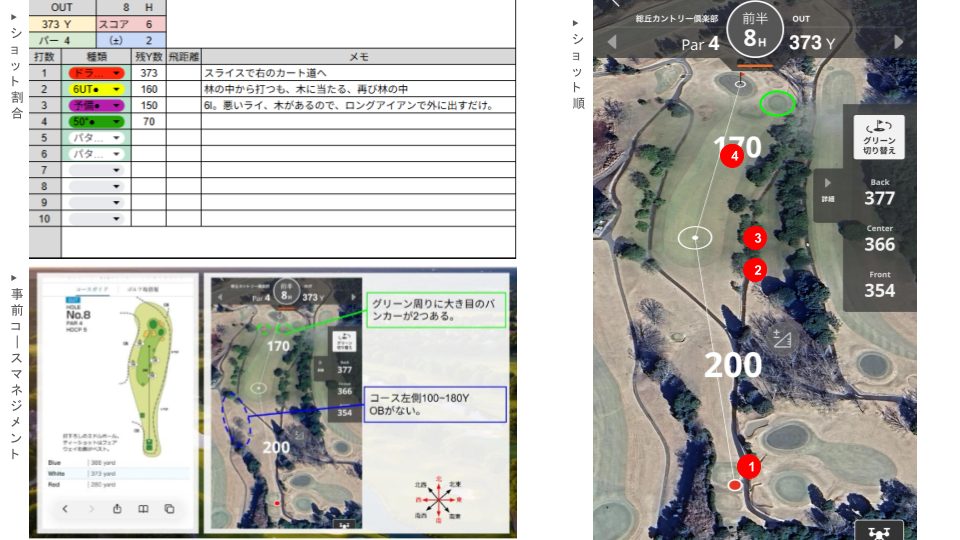Open the empty club dropdown in row 7
Image resolution: width=960 pixels, height=540 pixels.
[95, 170]
